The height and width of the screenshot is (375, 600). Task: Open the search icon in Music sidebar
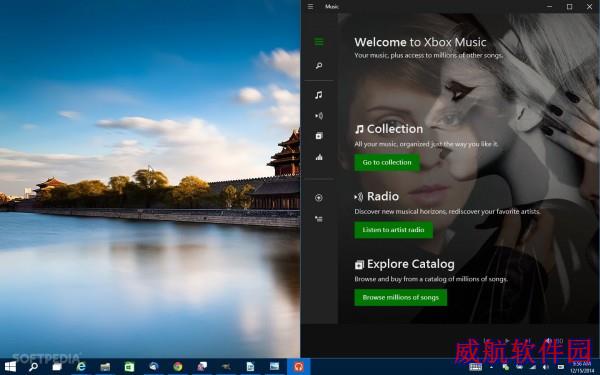point(319,66)
